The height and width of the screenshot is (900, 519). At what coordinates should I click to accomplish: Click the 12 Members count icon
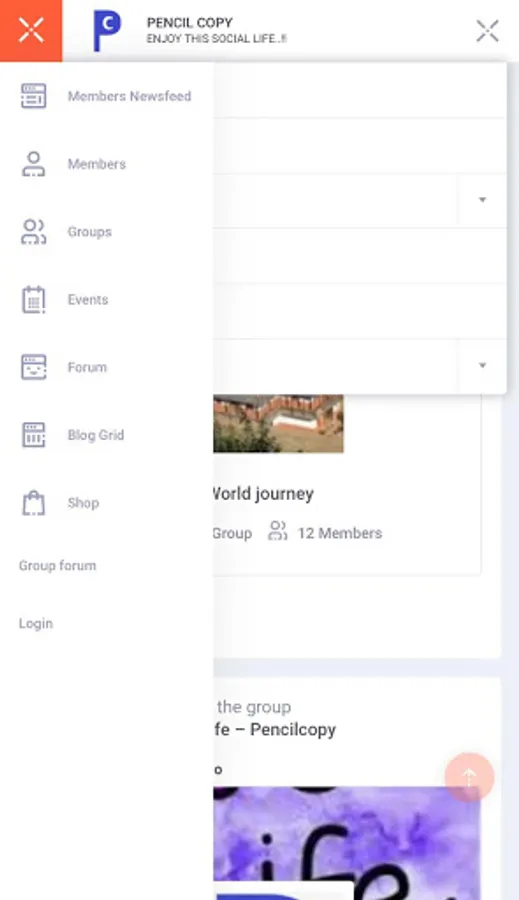pos(278,531)
